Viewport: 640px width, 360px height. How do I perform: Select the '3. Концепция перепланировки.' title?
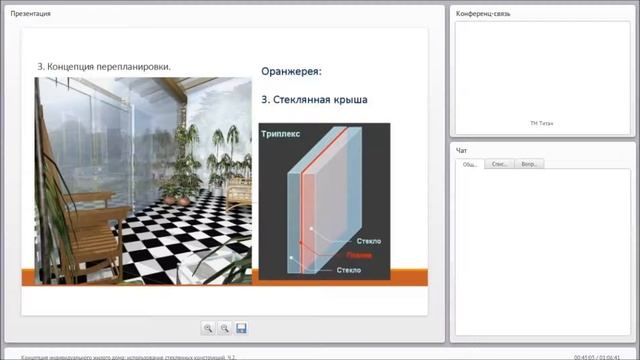104,67
